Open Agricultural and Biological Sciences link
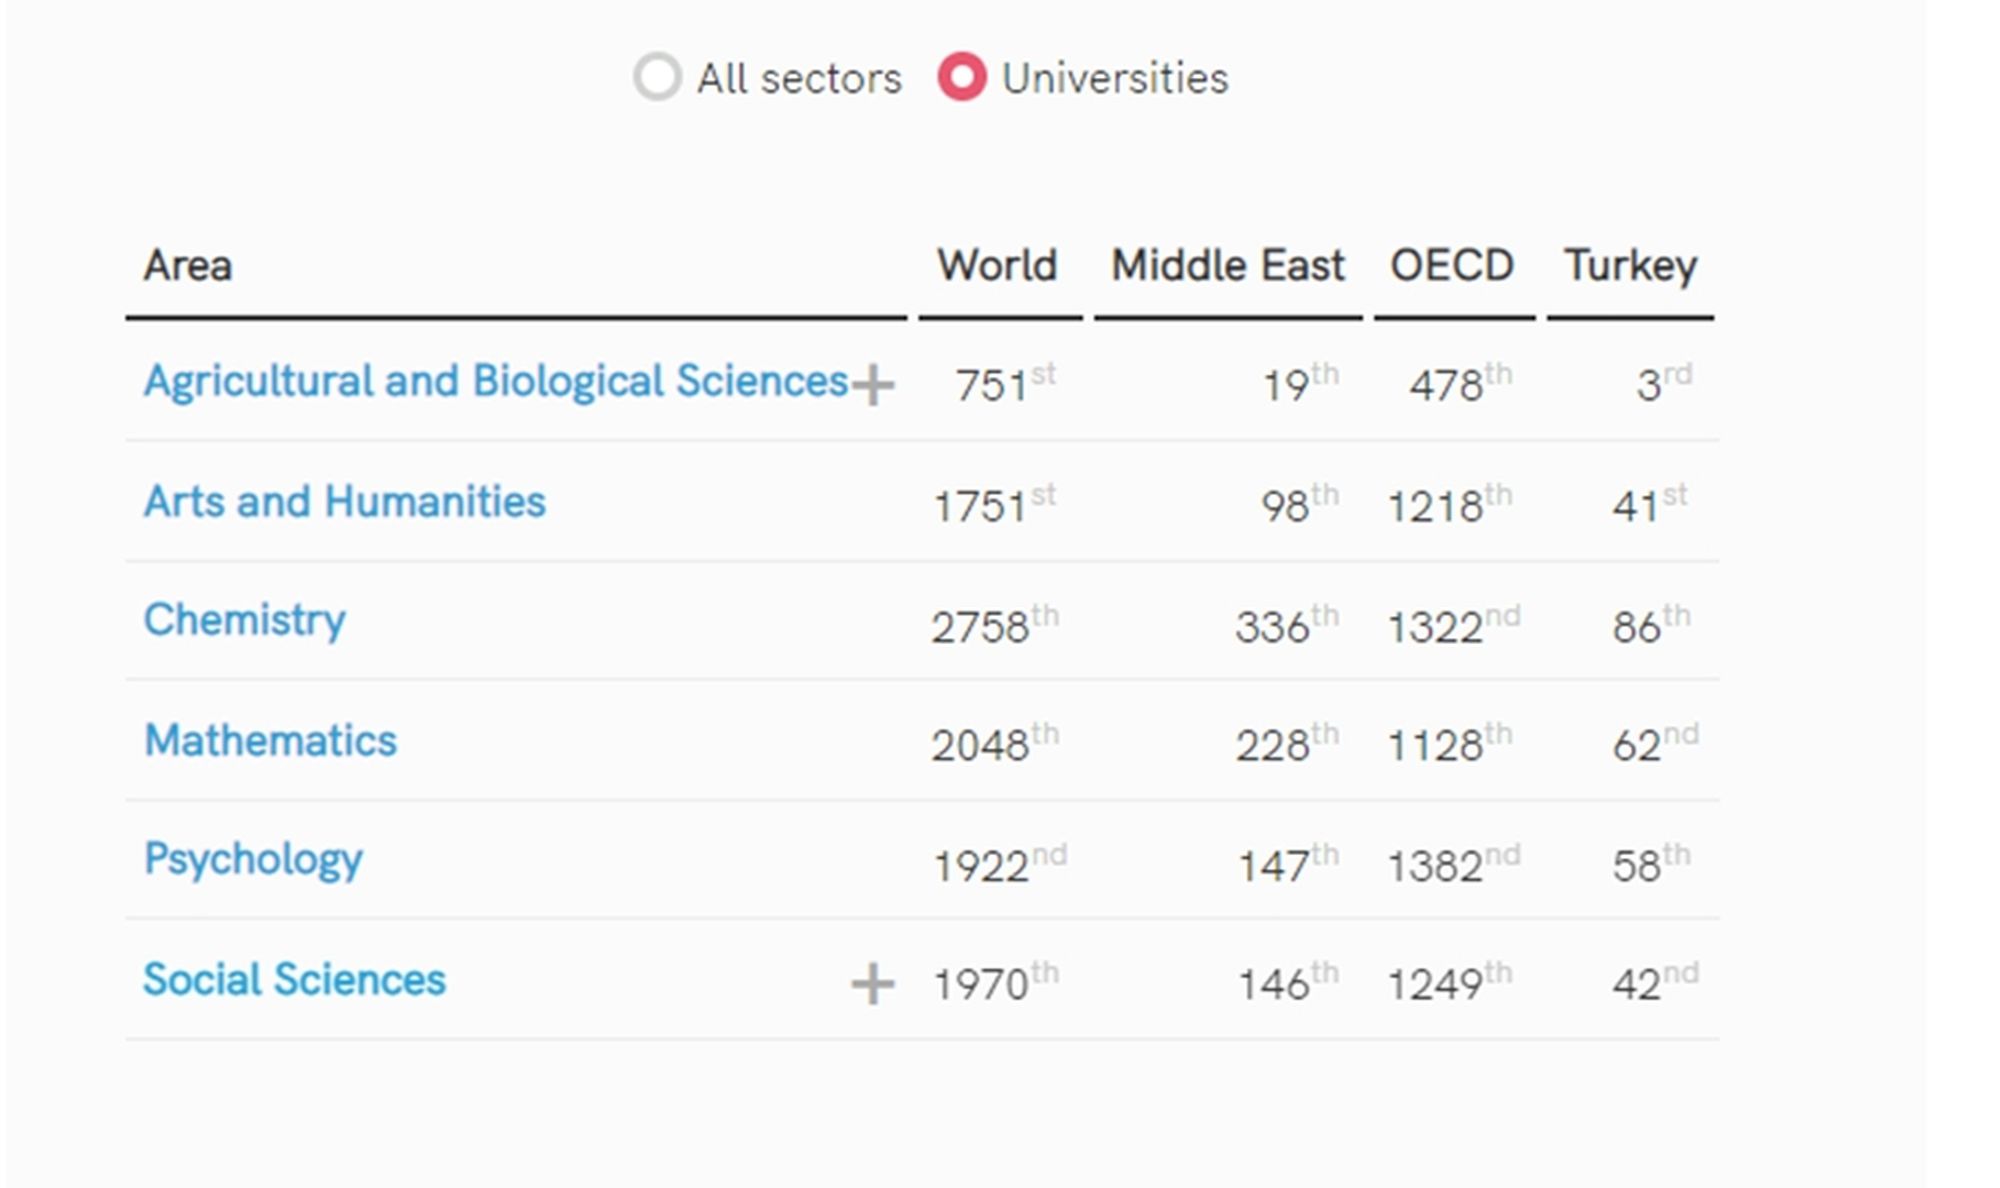2000x1188 pixels. [x=495, y=381]
